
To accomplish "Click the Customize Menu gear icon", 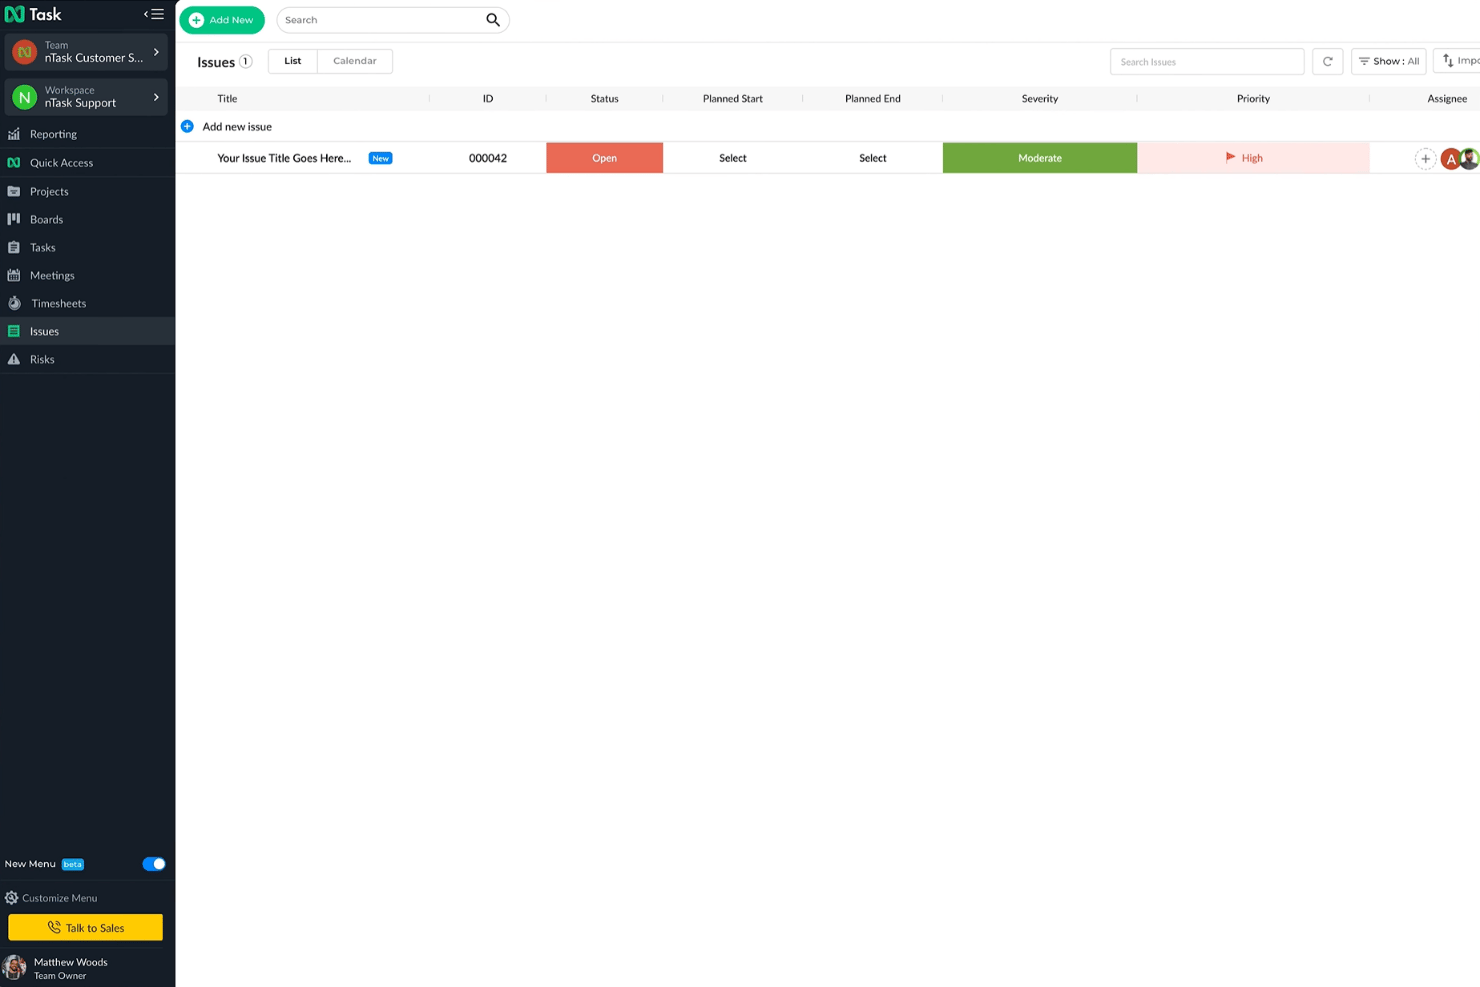I will (x=12, y=898).
